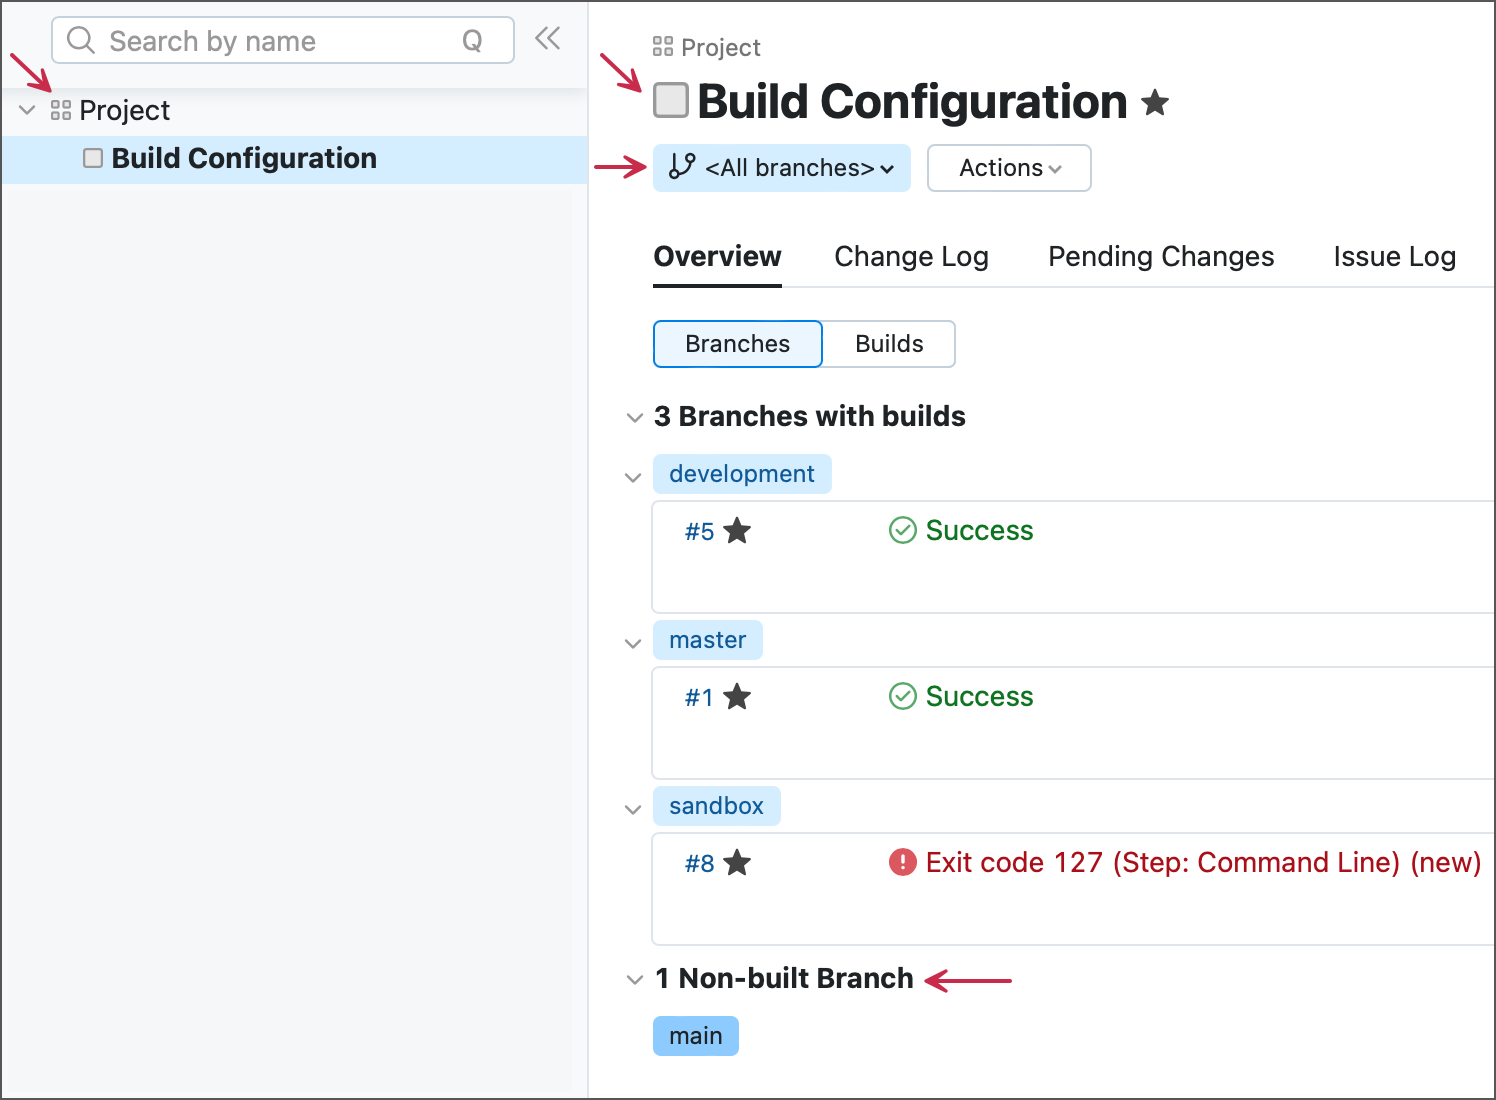The image size is (1496, 1100).
Task: Open the Actions dropdown
Action: (1008, 168)
